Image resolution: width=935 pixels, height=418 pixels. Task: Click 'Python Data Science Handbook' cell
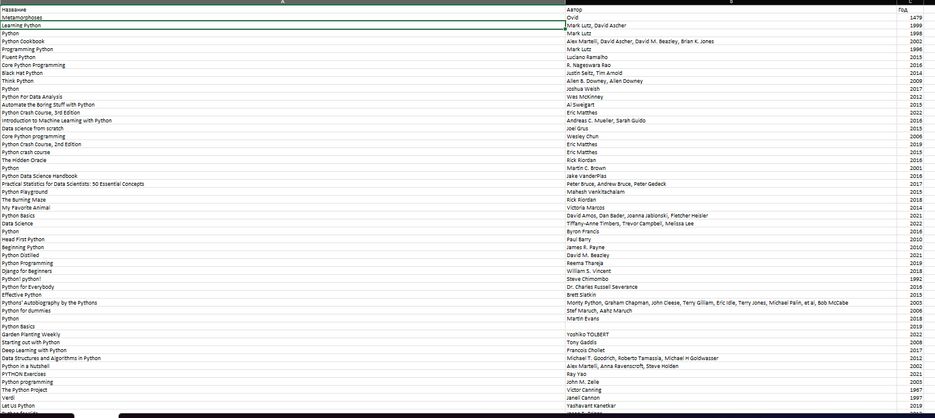[283, 176]
